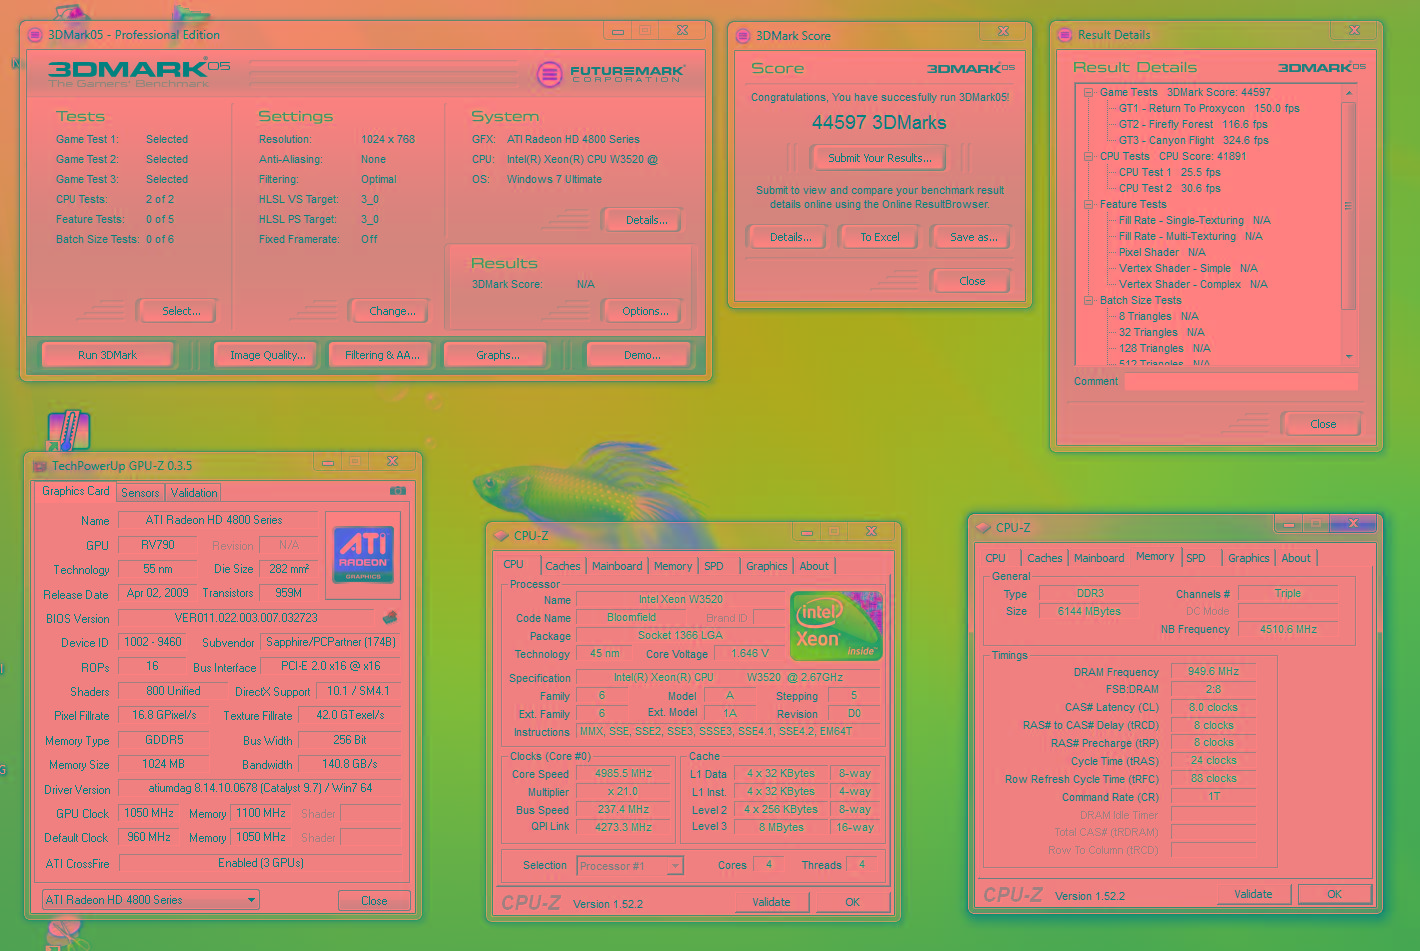Click OK in the middle CPU-Z window

852,902
